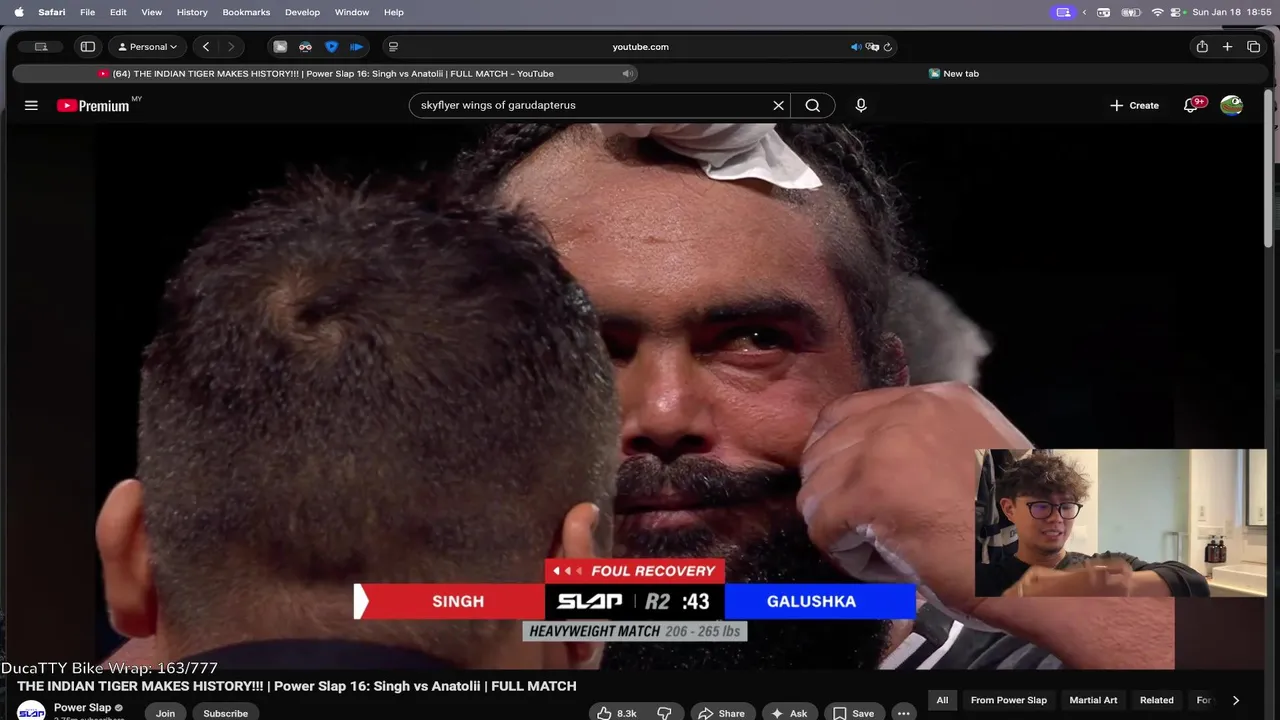Image resolution: width=1280 pixels, height=720 pixels.
Task: Subscribe to Power Slap channel
Action: click(226, 713)
